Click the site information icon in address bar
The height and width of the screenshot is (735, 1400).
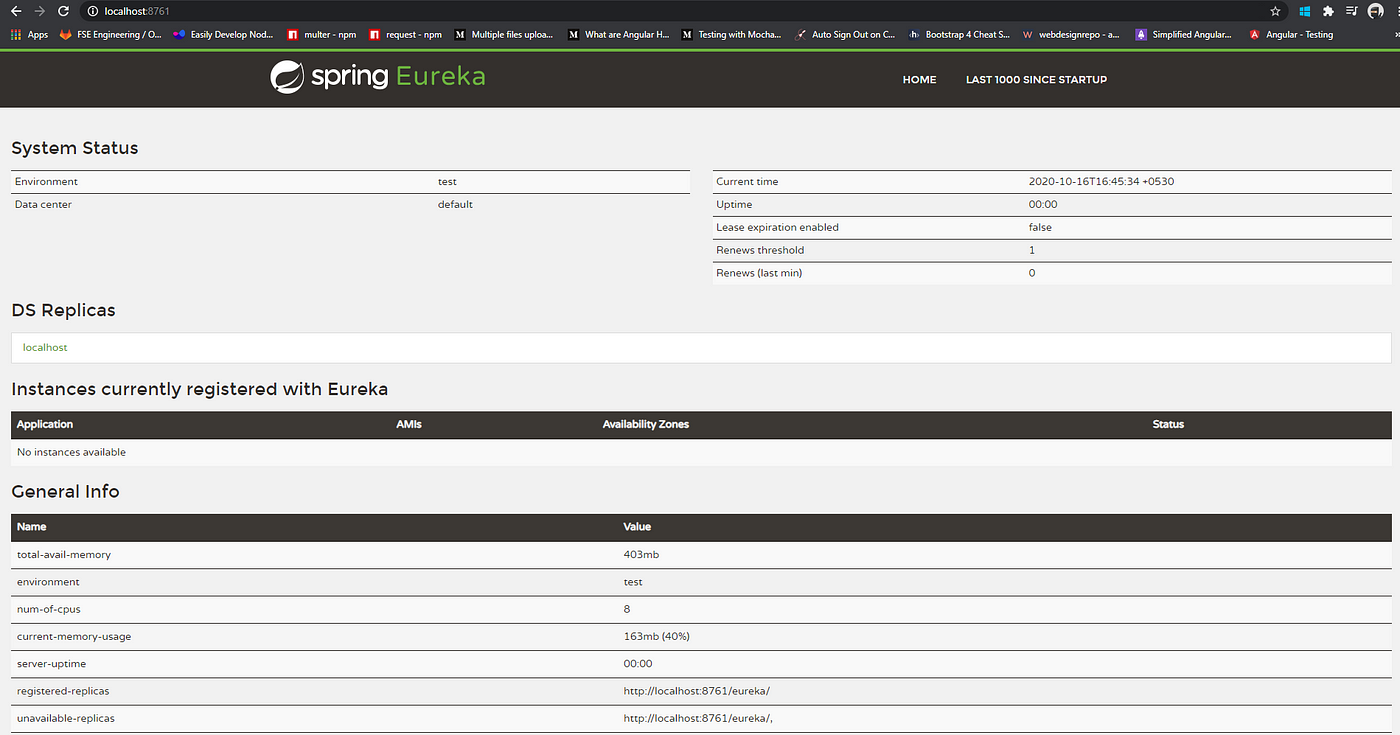92,11
